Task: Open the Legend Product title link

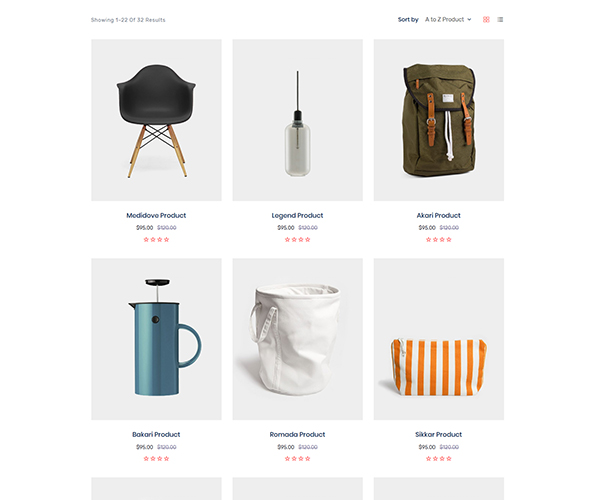Action: (297, 215)
